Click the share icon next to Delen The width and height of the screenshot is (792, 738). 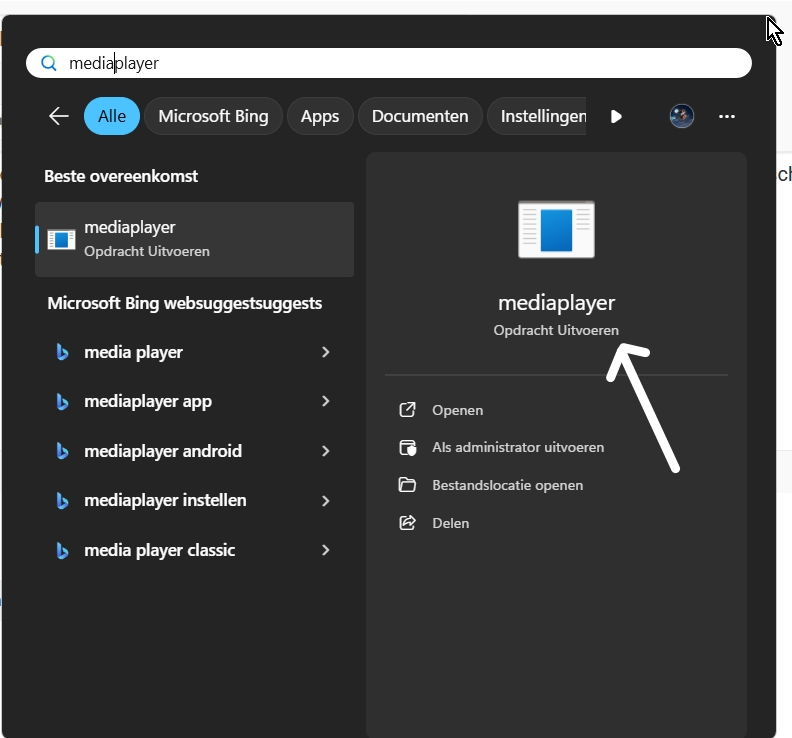(x=407, y=523)
